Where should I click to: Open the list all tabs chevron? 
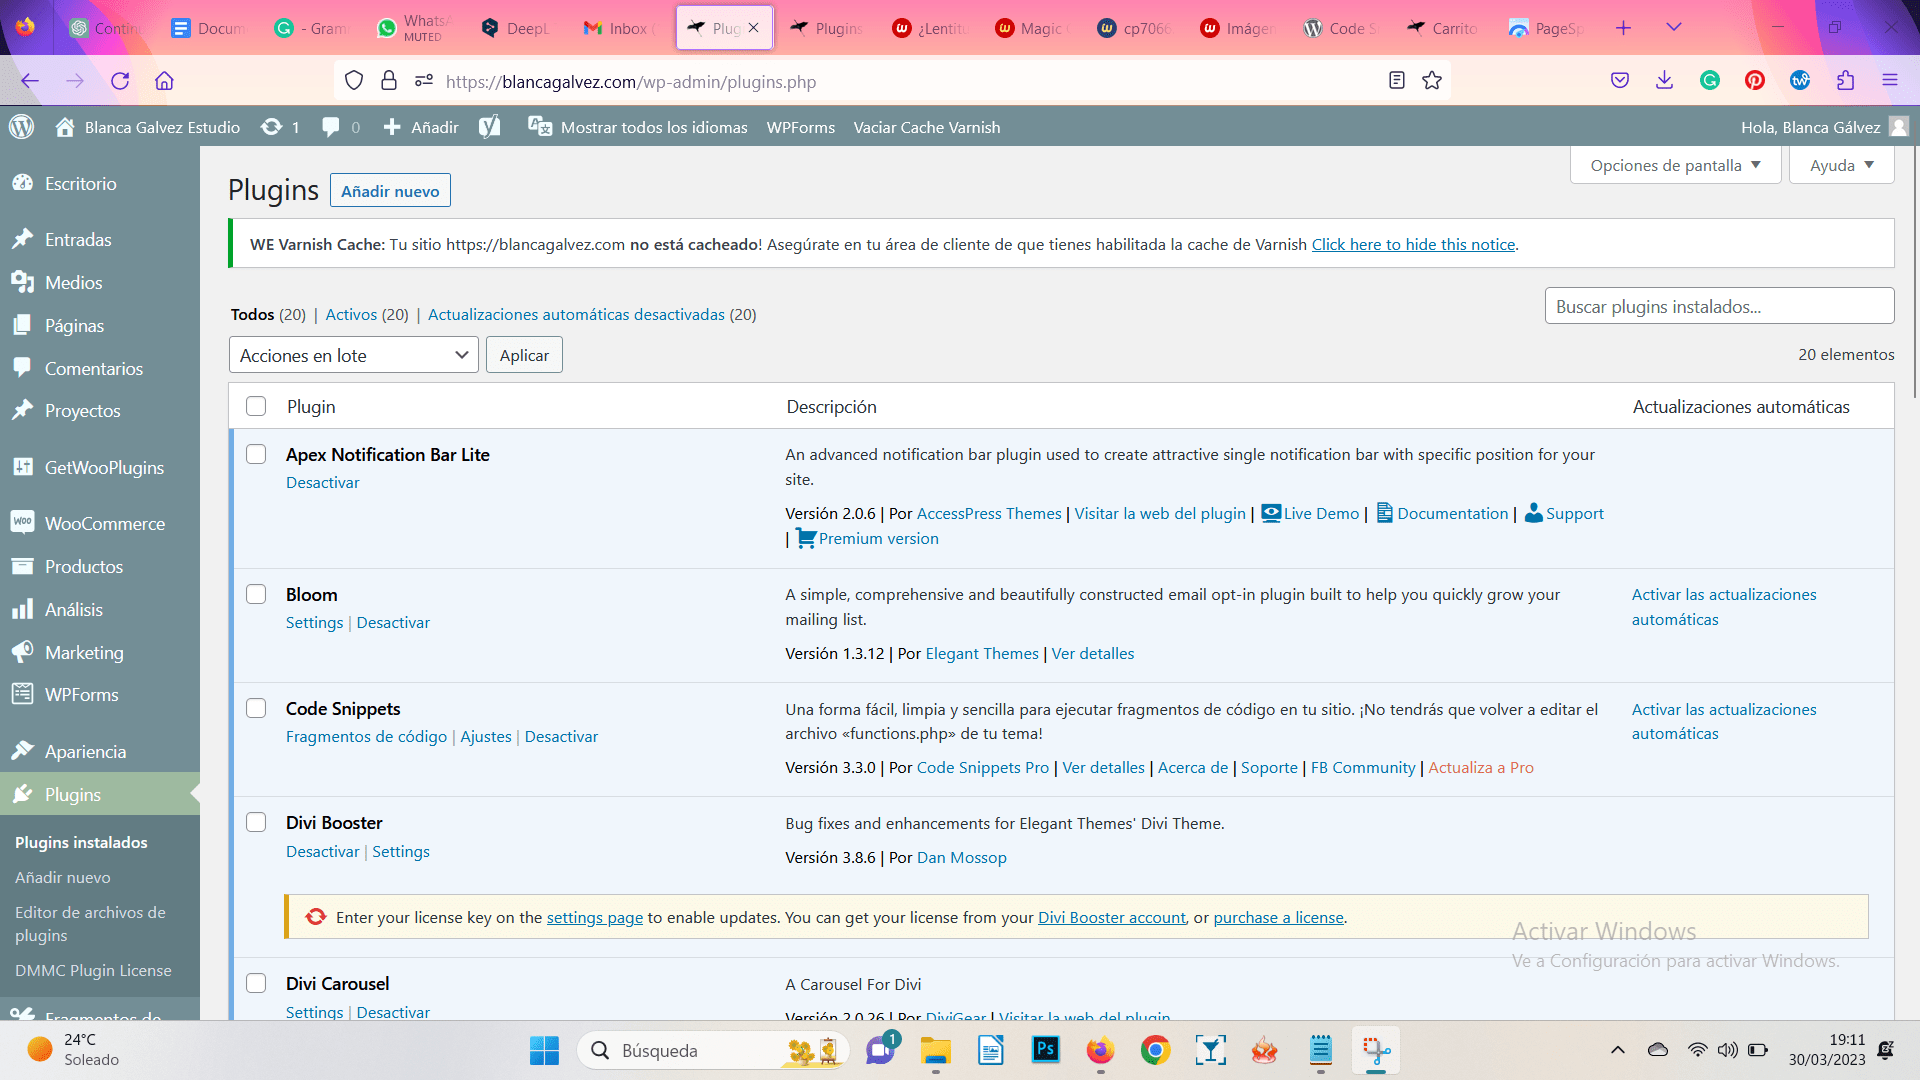[1674, 28]
